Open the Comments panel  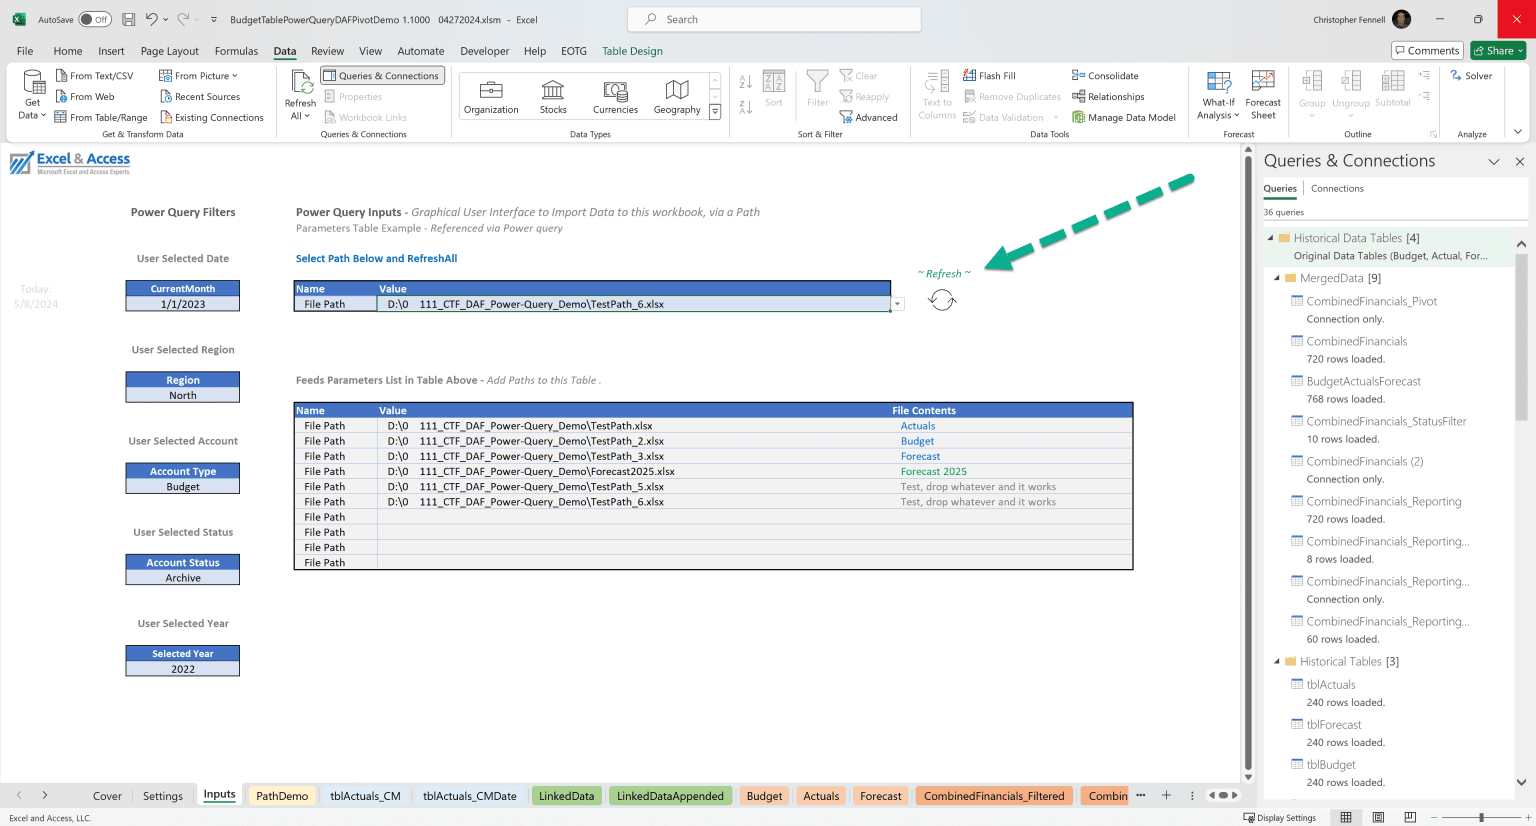[1427, 50]
